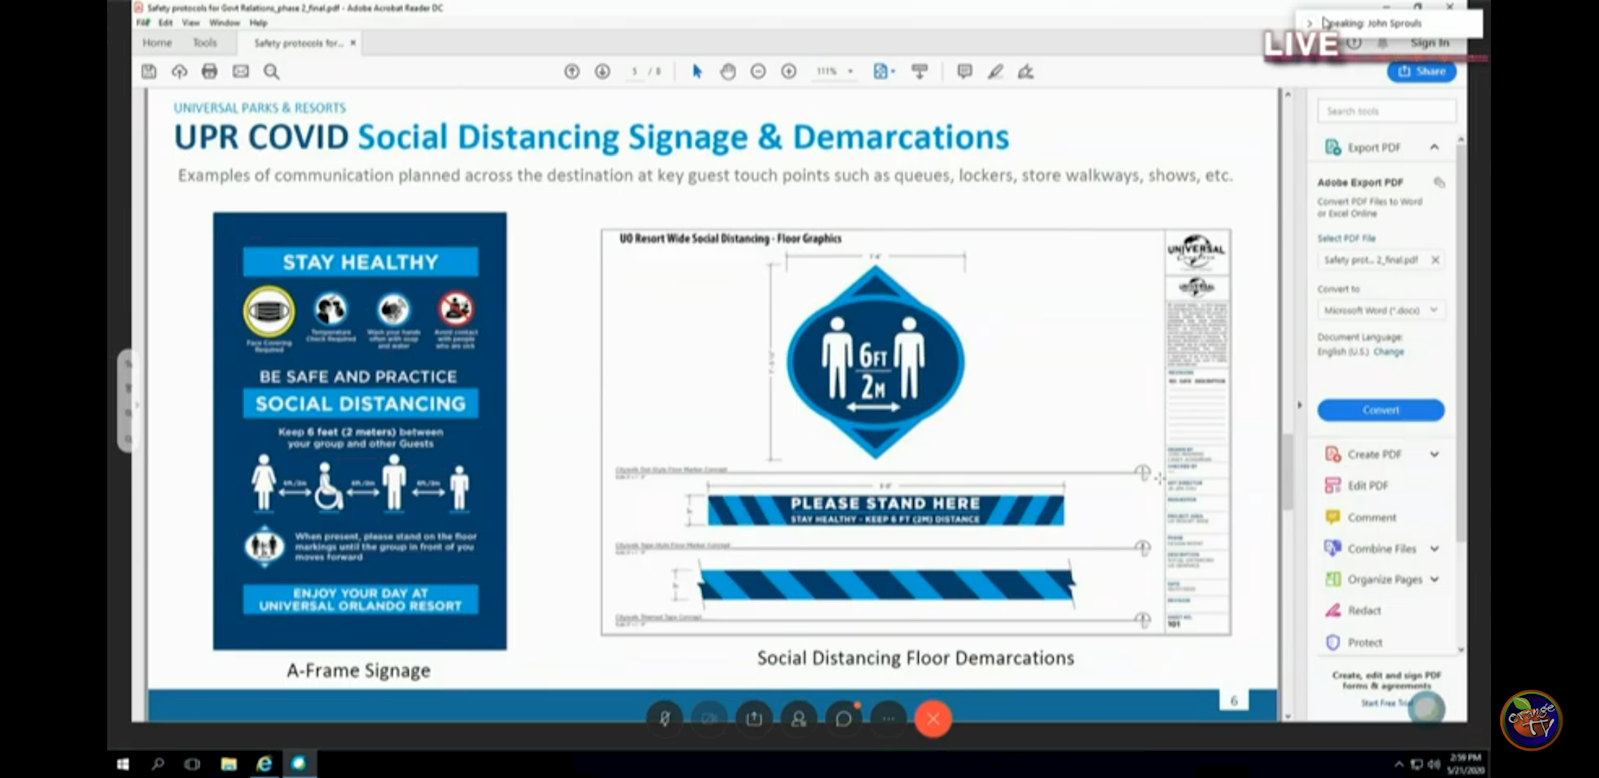Click the Change document language link

1388,352
